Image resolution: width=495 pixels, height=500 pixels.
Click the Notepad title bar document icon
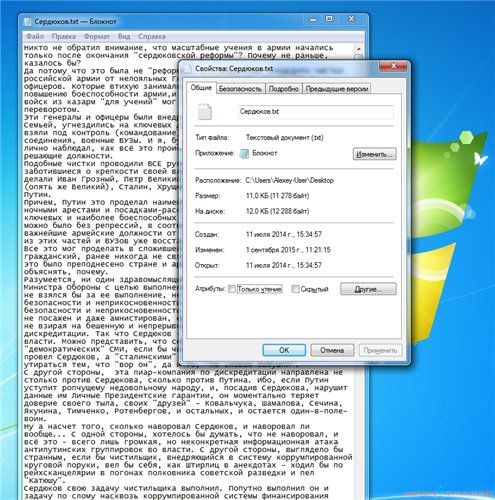coord(28,22)
